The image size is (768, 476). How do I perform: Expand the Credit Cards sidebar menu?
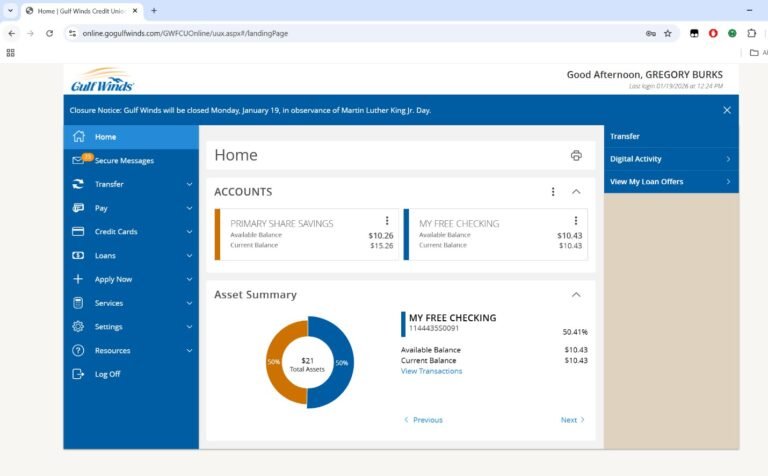click(x=189, y=232)
